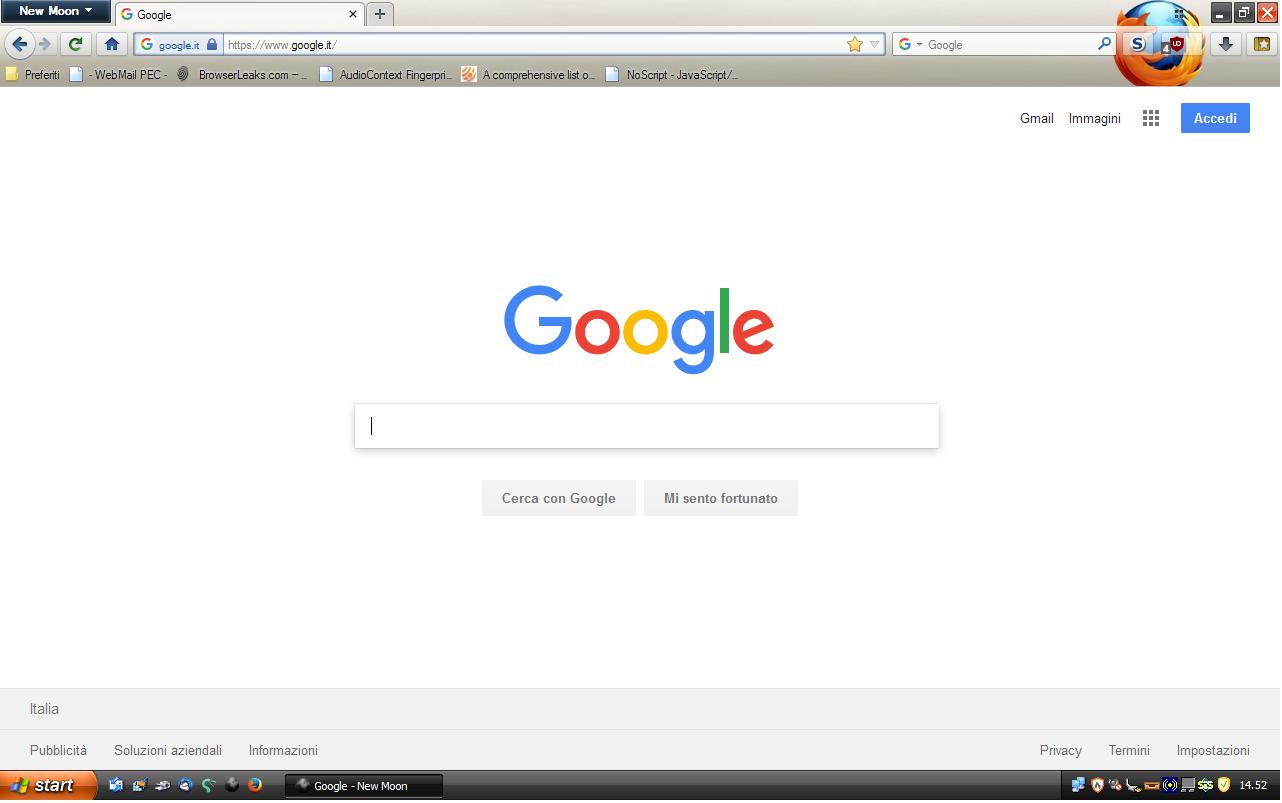Click the orange flame shield tray icon
Image resolution: width=1282 pixels, height=803 pixels.
[x=1097, y=786]
